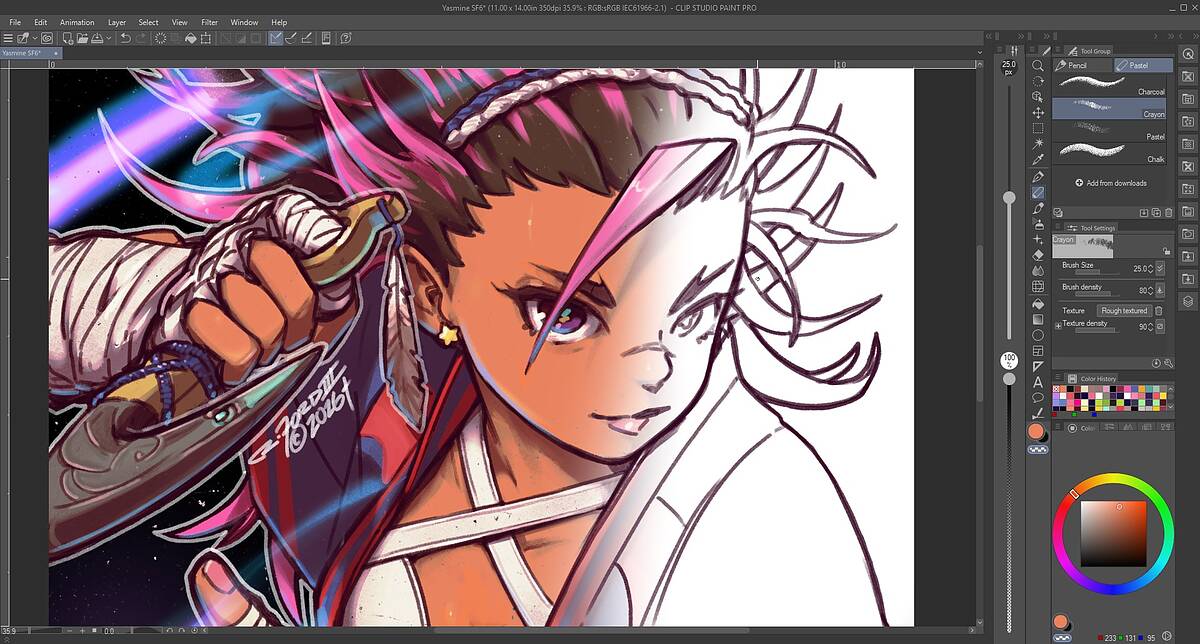
Task: Click the New canvas icon
Action: pyautogui.click(x=68, y=38)
